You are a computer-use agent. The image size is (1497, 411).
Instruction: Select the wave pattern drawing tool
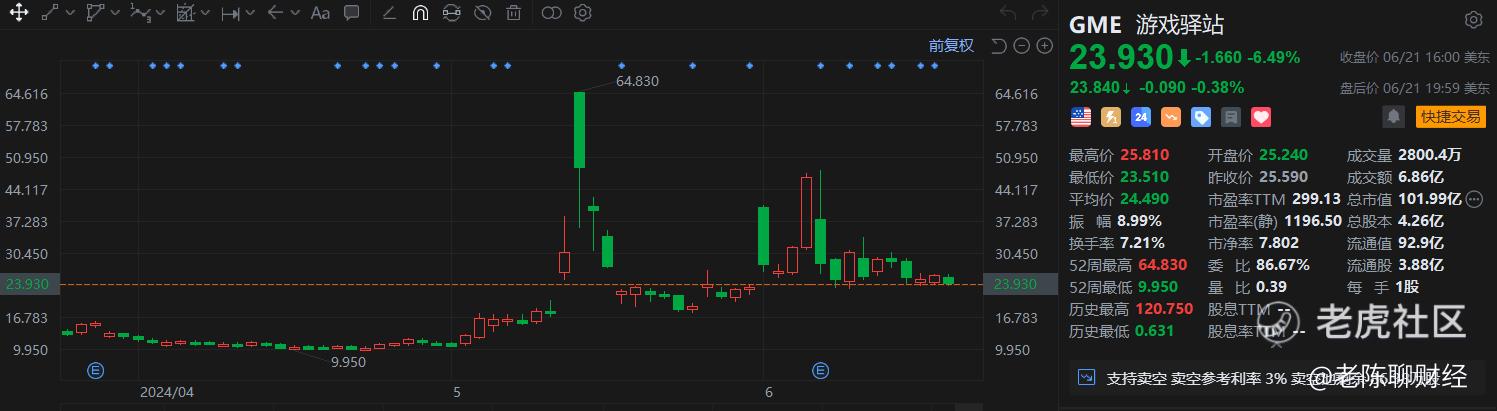pos(141,13)
